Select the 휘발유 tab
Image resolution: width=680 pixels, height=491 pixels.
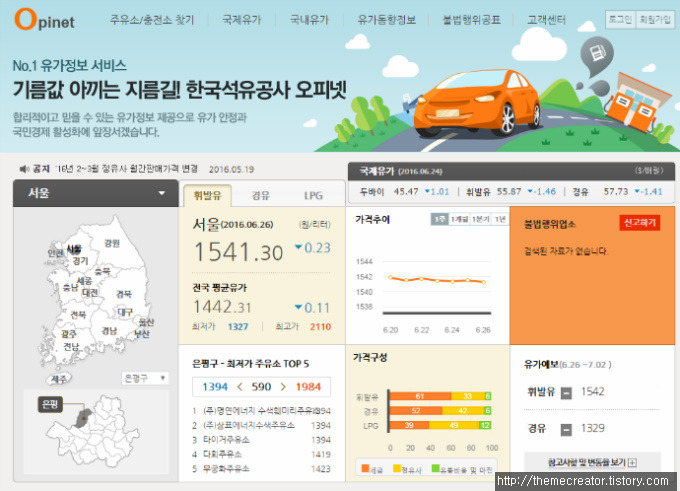point(207,196)
